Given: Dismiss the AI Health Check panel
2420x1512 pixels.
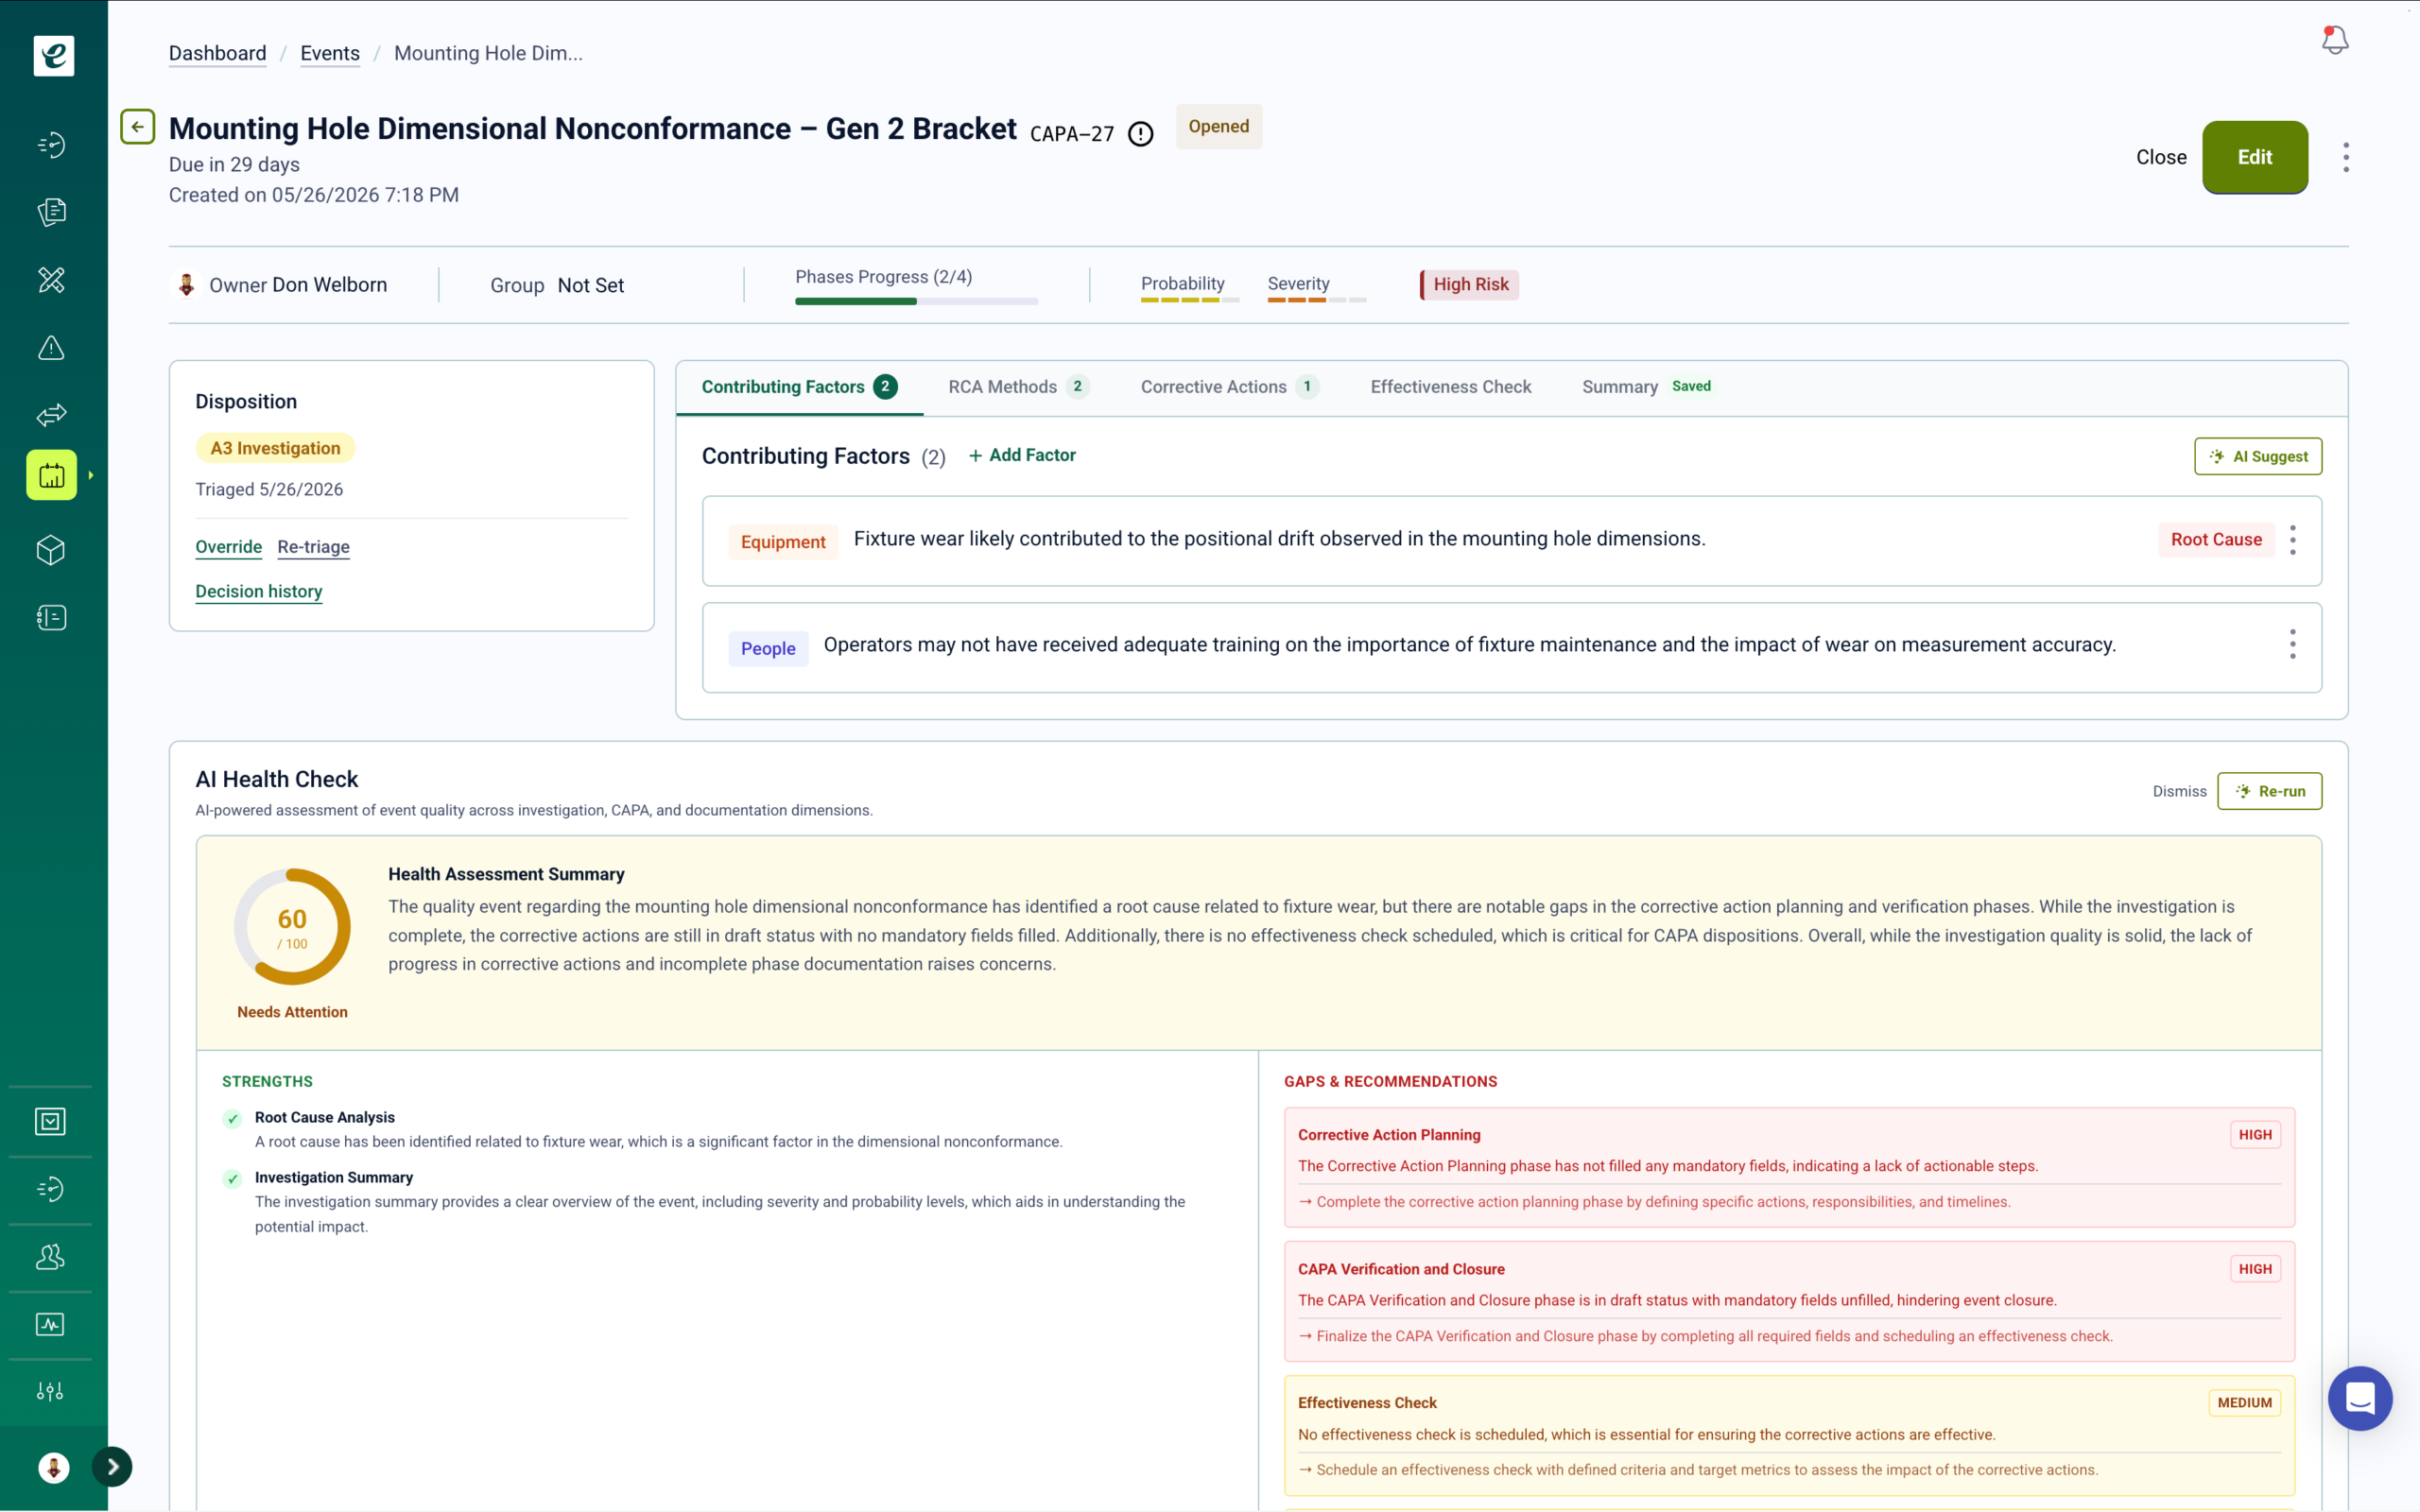Looking at the screenshot, I should (2180, 791).
